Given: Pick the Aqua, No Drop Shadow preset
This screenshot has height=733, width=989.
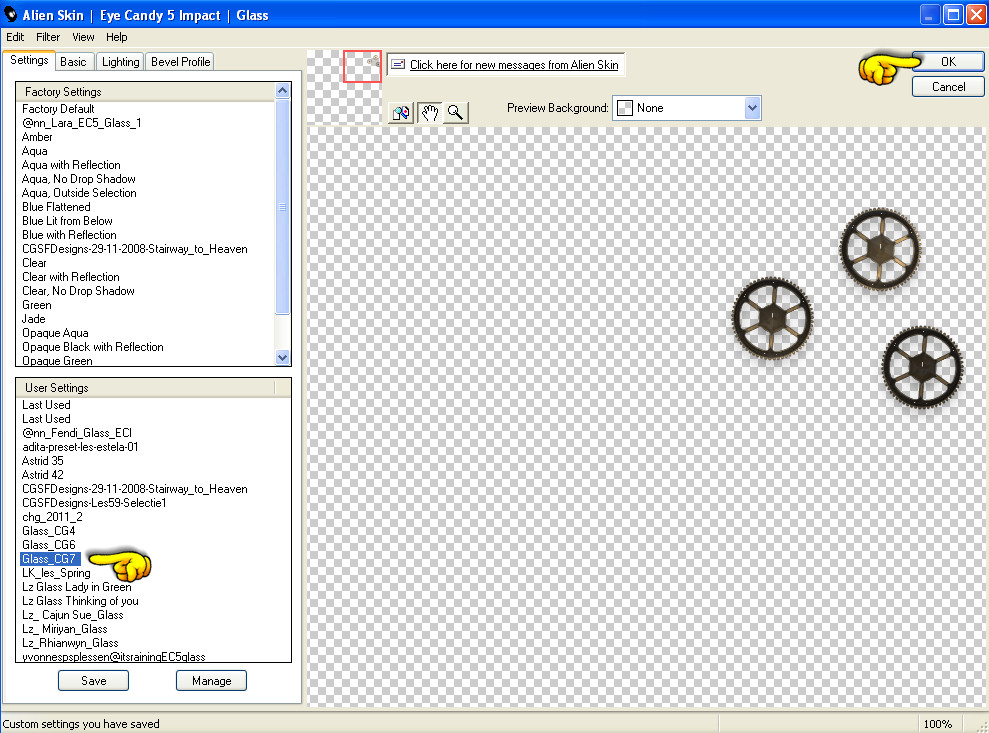Looking at the screenshot, I should 79,179.
